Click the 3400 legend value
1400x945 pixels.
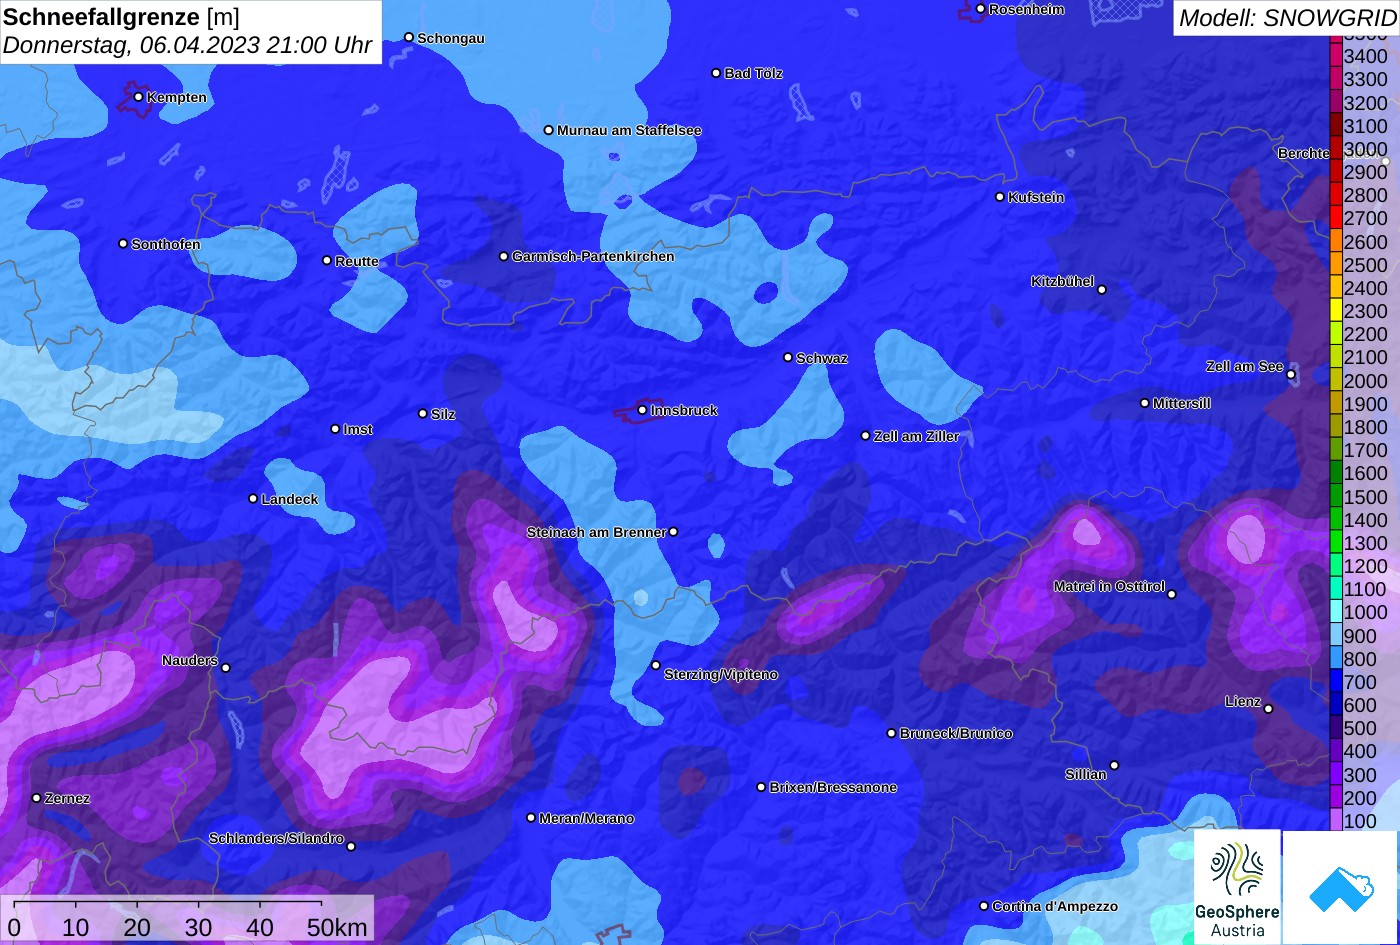(1366, 57)
